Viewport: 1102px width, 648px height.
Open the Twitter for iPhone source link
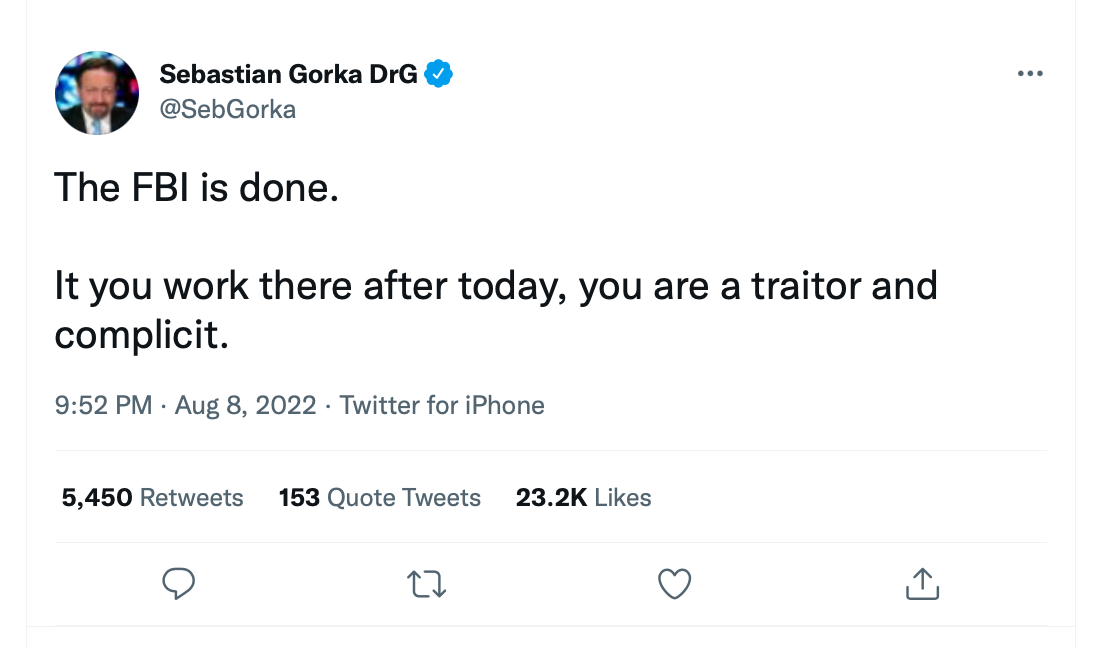pos(442,405)
